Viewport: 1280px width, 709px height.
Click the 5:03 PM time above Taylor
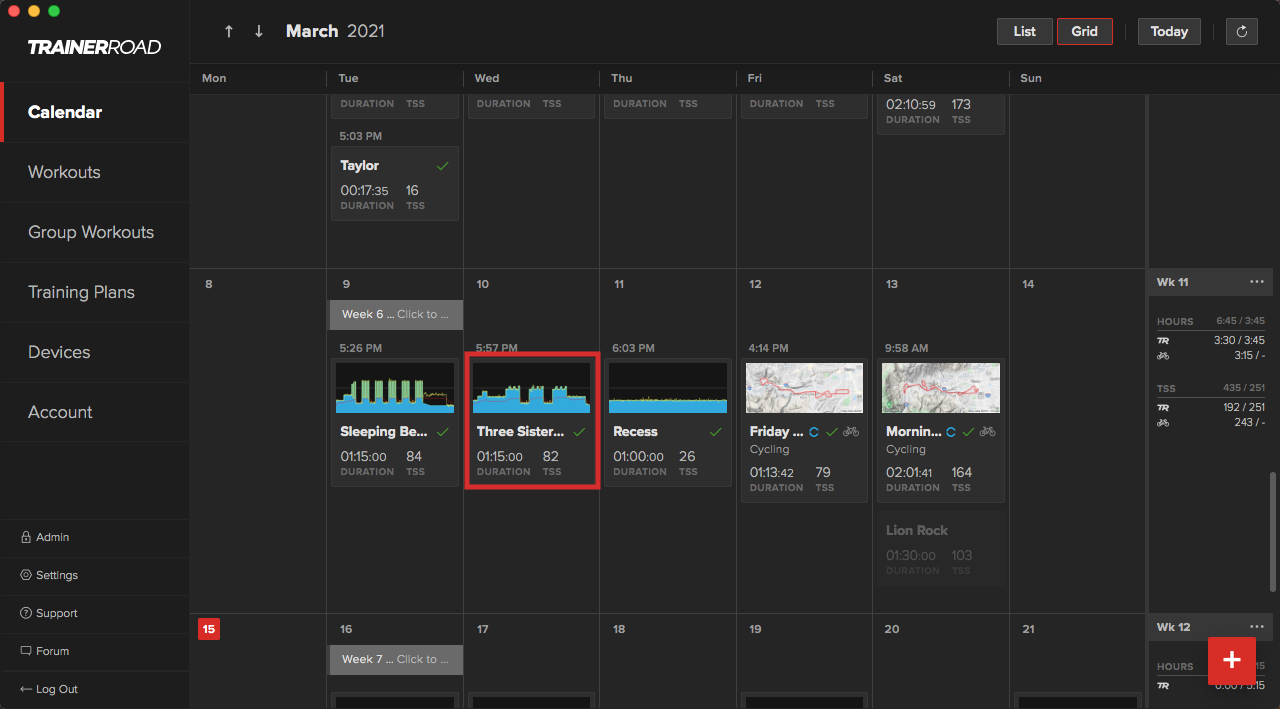pyautogui.click(x=361, y=136)
